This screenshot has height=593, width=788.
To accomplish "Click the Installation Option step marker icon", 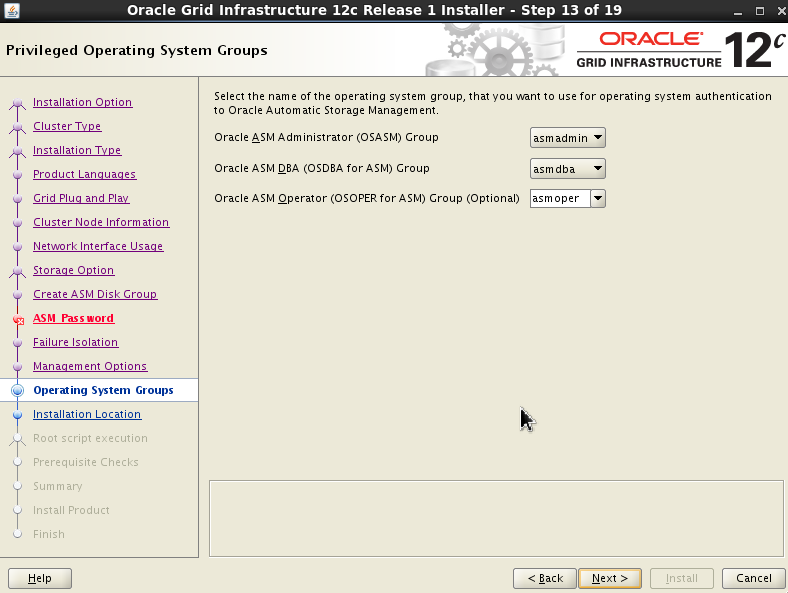I will [x=18, y=104].
